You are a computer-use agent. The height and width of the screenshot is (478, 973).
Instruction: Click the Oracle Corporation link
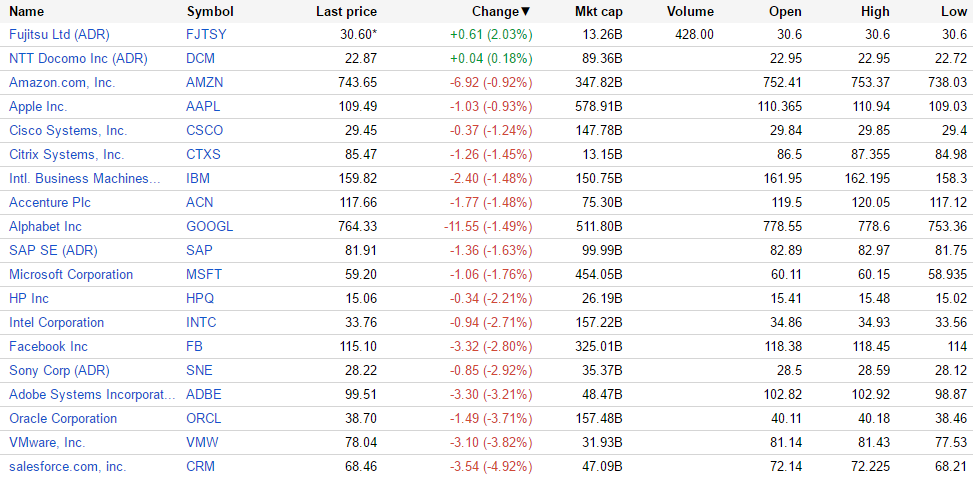[65, 418]
